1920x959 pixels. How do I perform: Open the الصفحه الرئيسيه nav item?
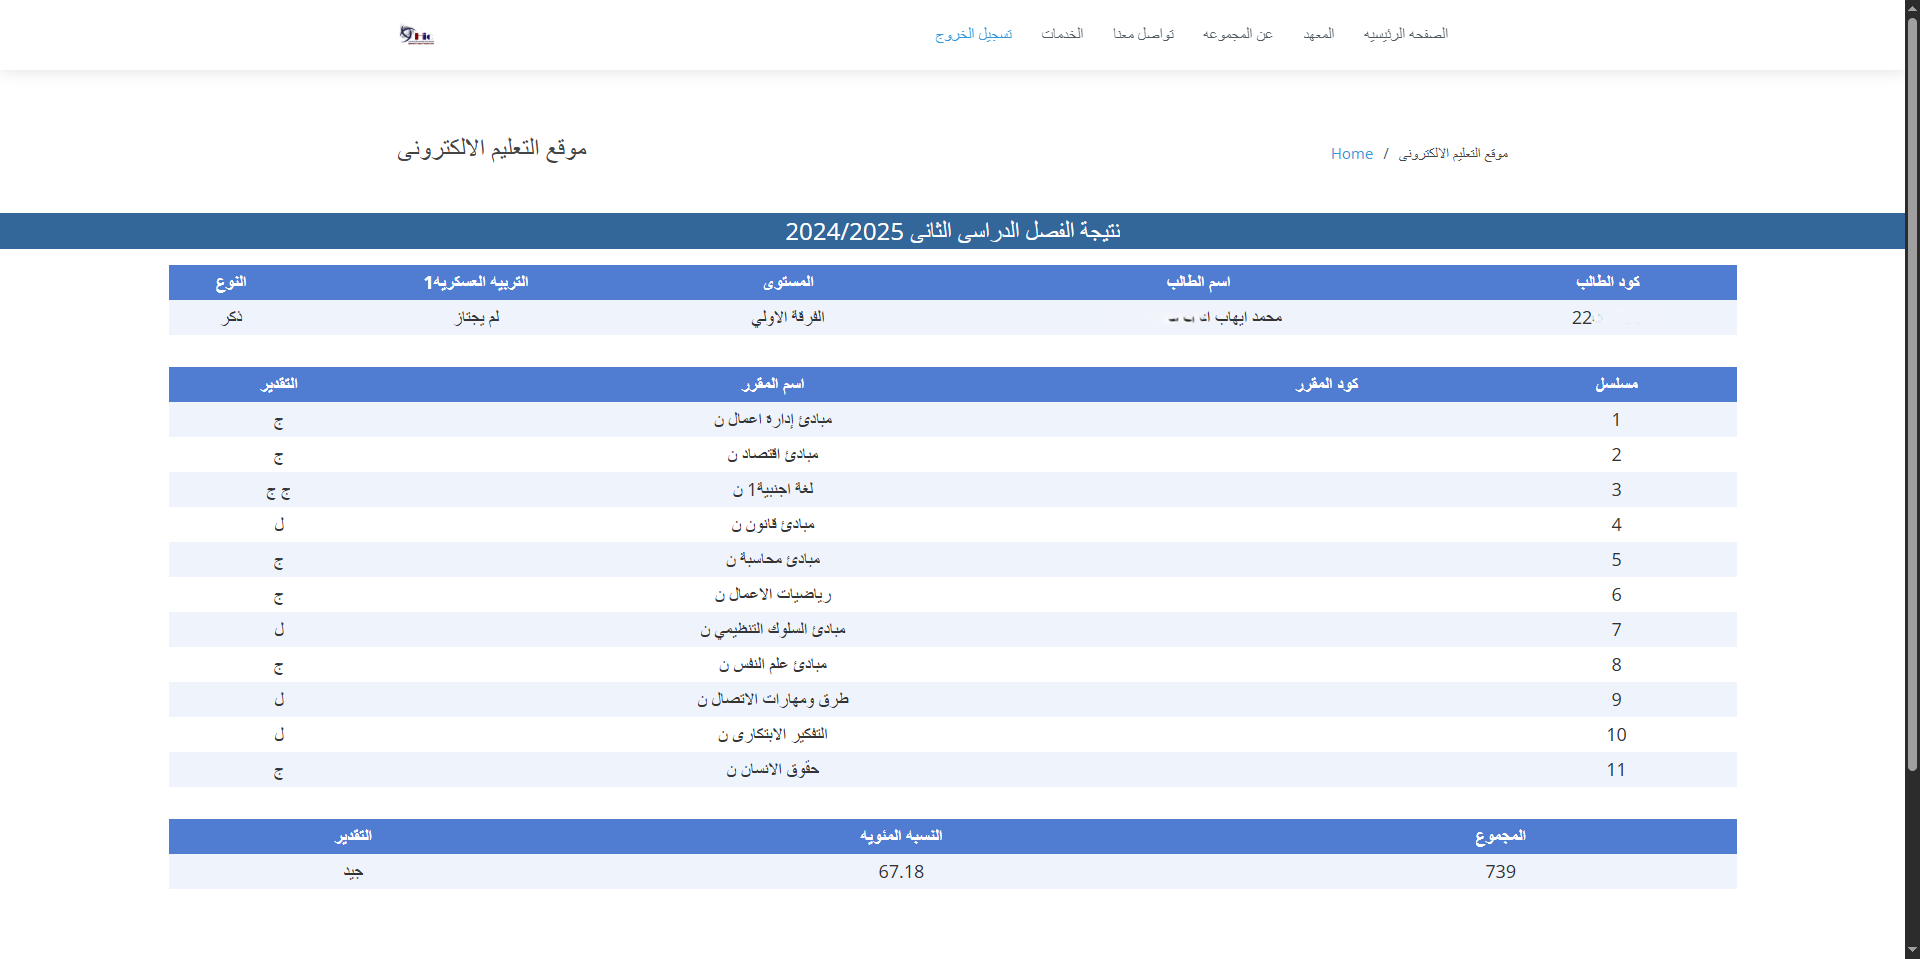[1405, 34]
